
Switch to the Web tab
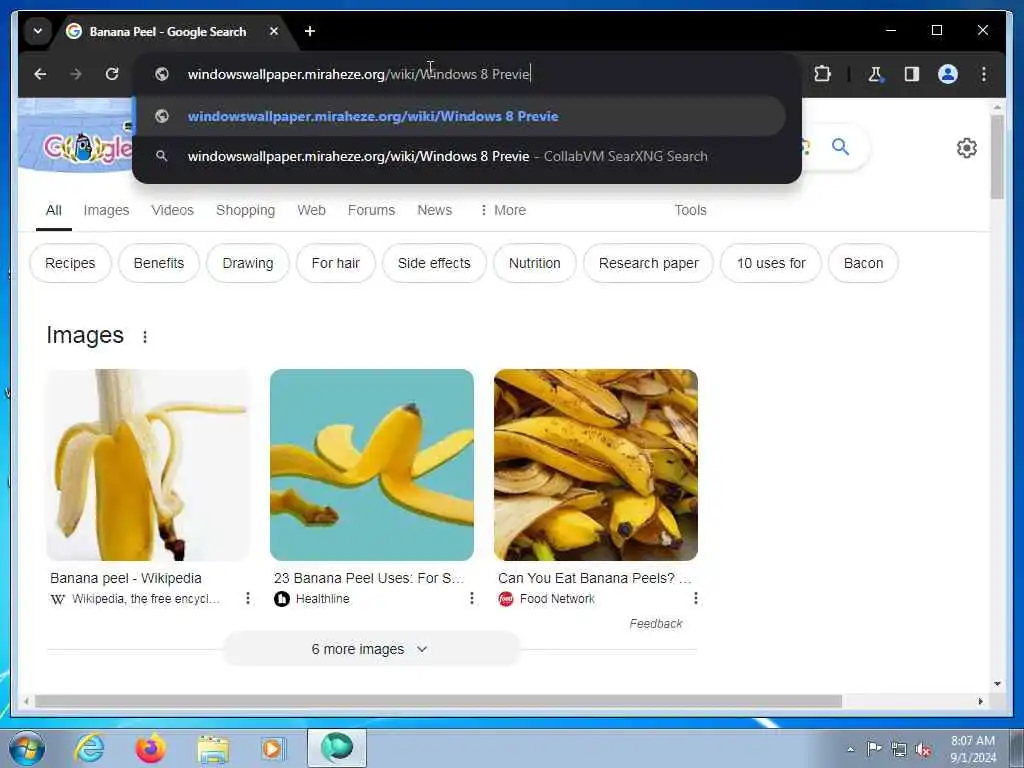312,210
